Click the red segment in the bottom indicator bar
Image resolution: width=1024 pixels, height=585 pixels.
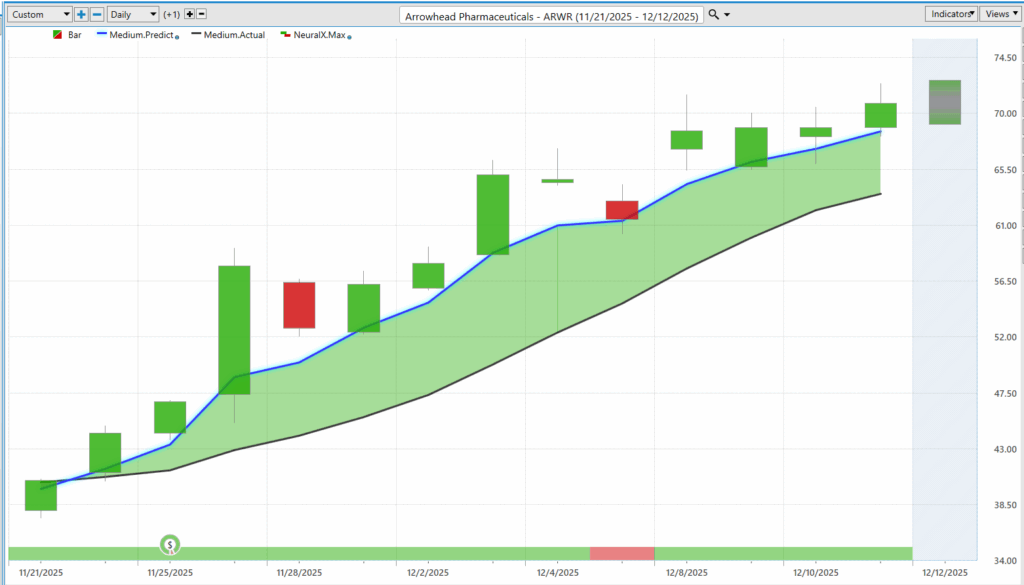click(x=621, y=553)
